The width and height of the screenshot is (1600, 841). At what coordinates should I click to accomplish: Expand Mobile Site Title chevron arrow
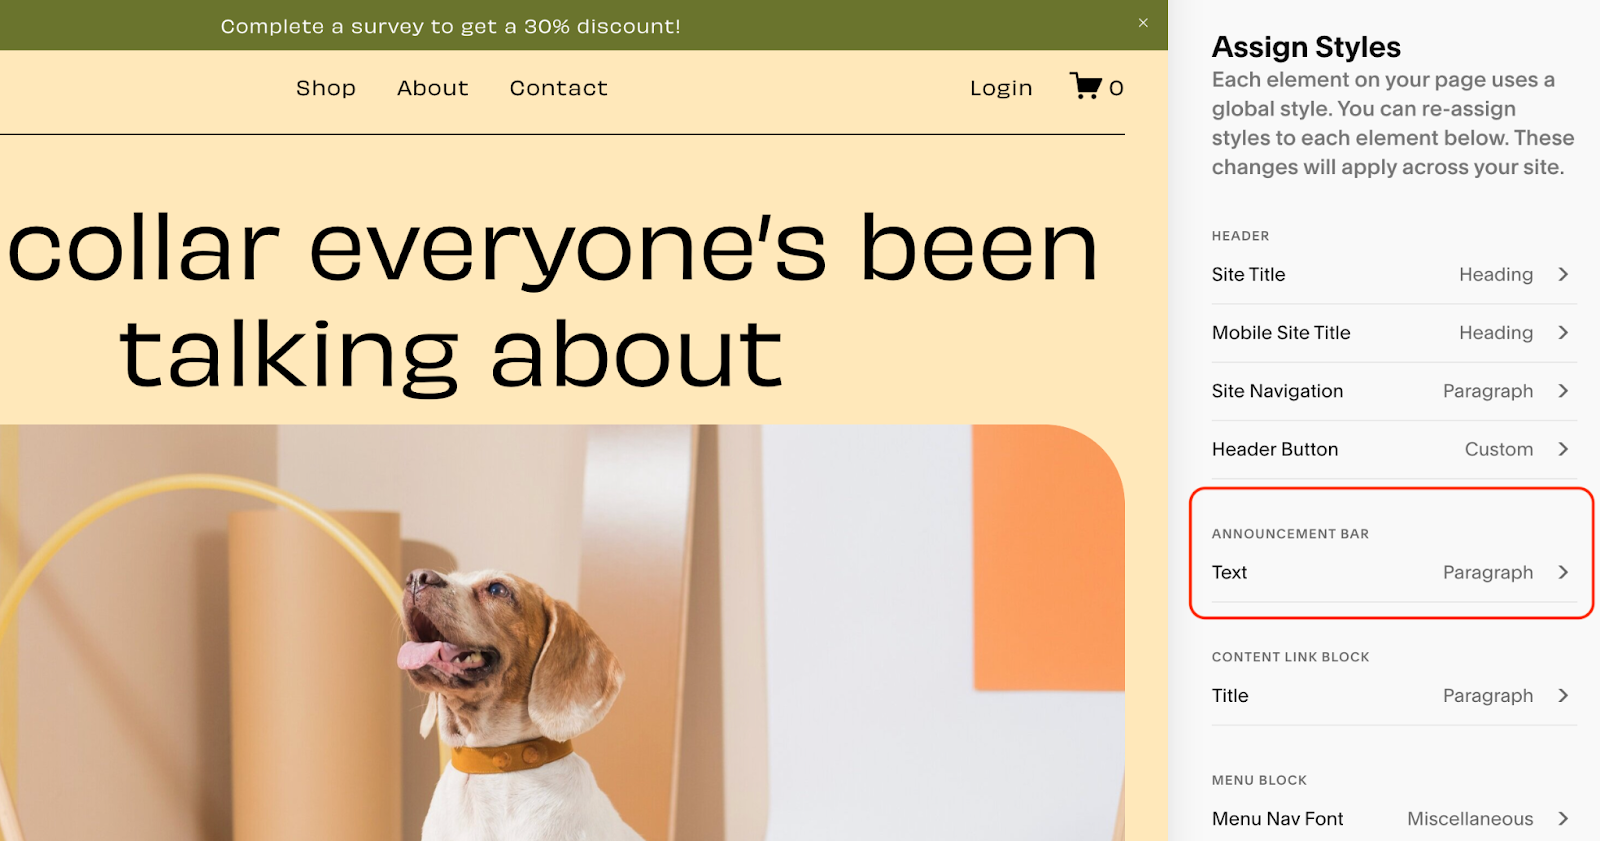click(1563, 333)
